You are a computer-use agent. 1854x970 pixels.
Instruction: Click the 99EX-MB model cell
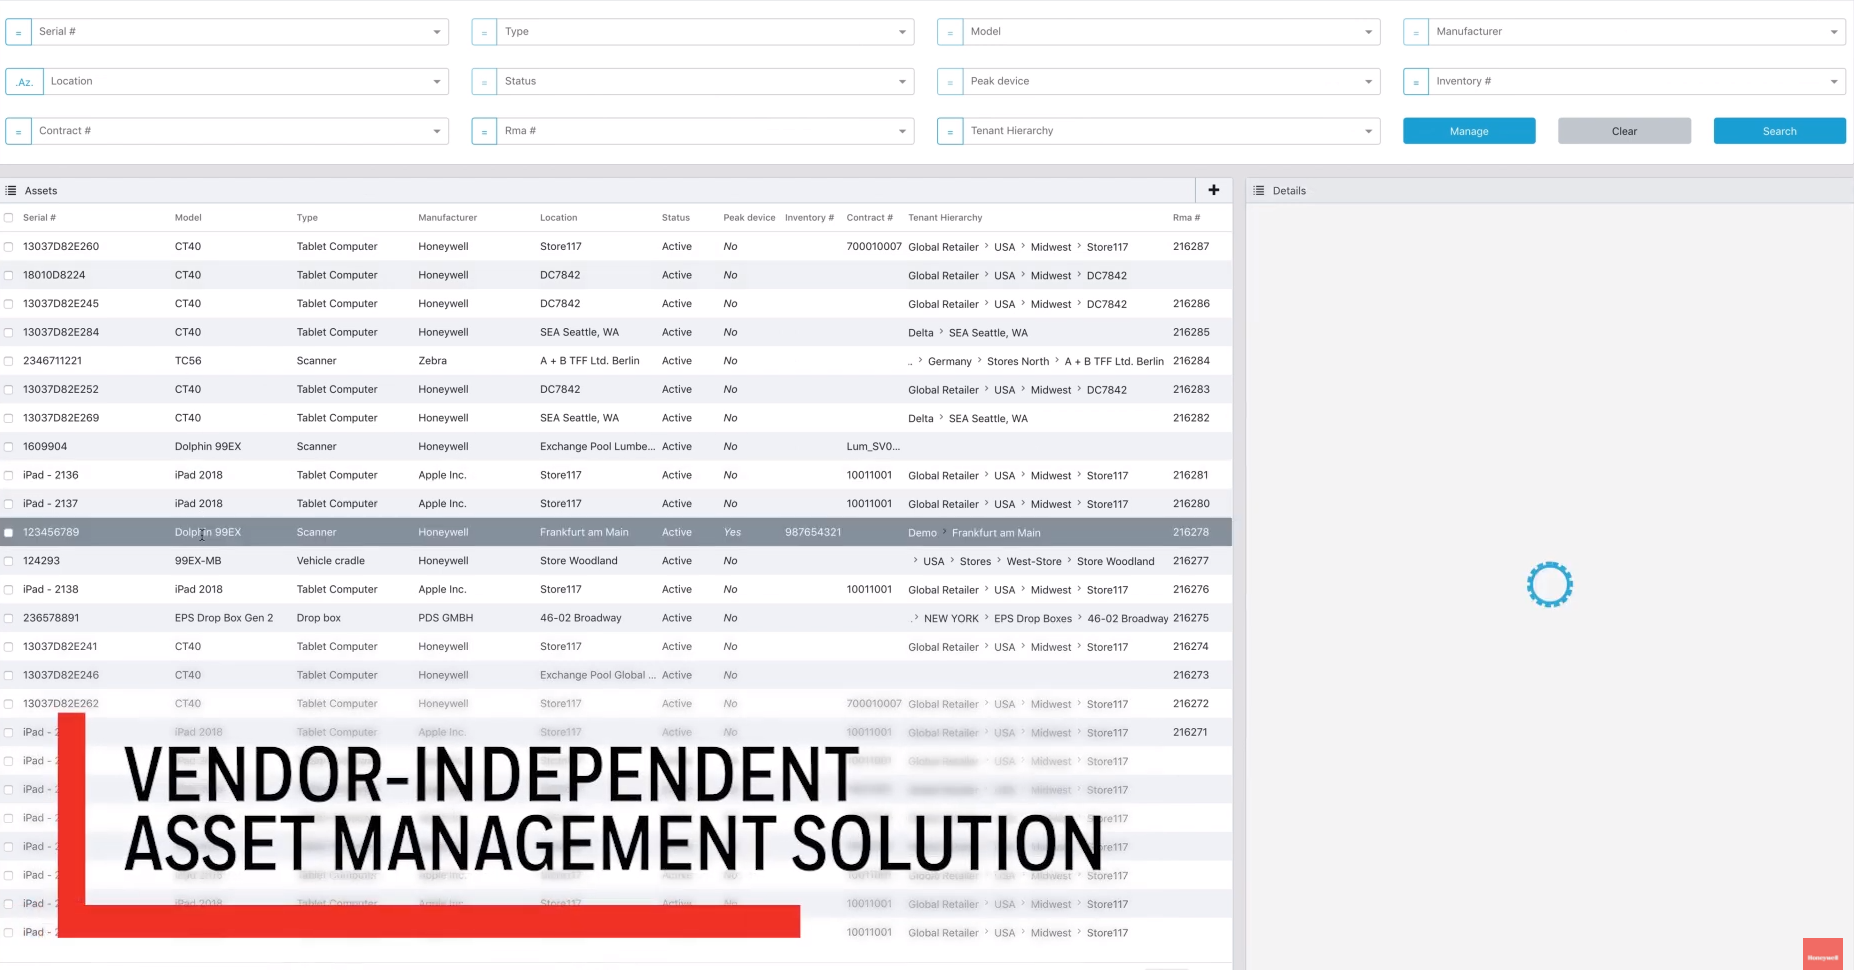click(x=198, y=561)
